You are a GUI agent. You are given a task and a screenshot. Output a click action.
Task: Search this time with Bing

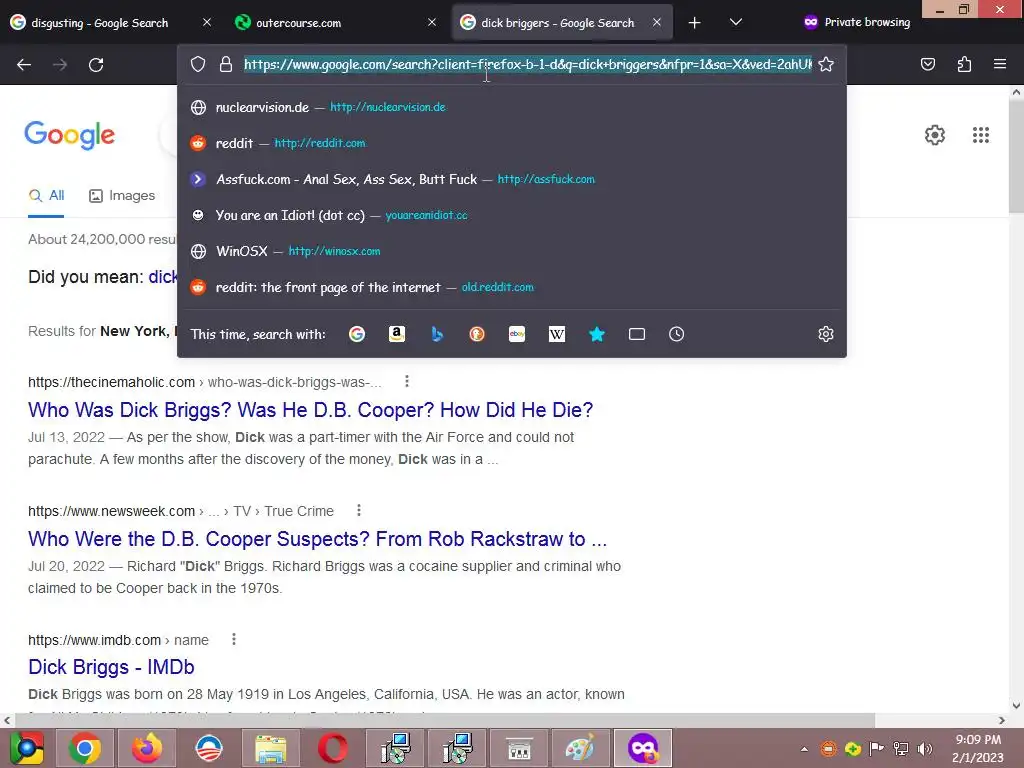point(437,334)
